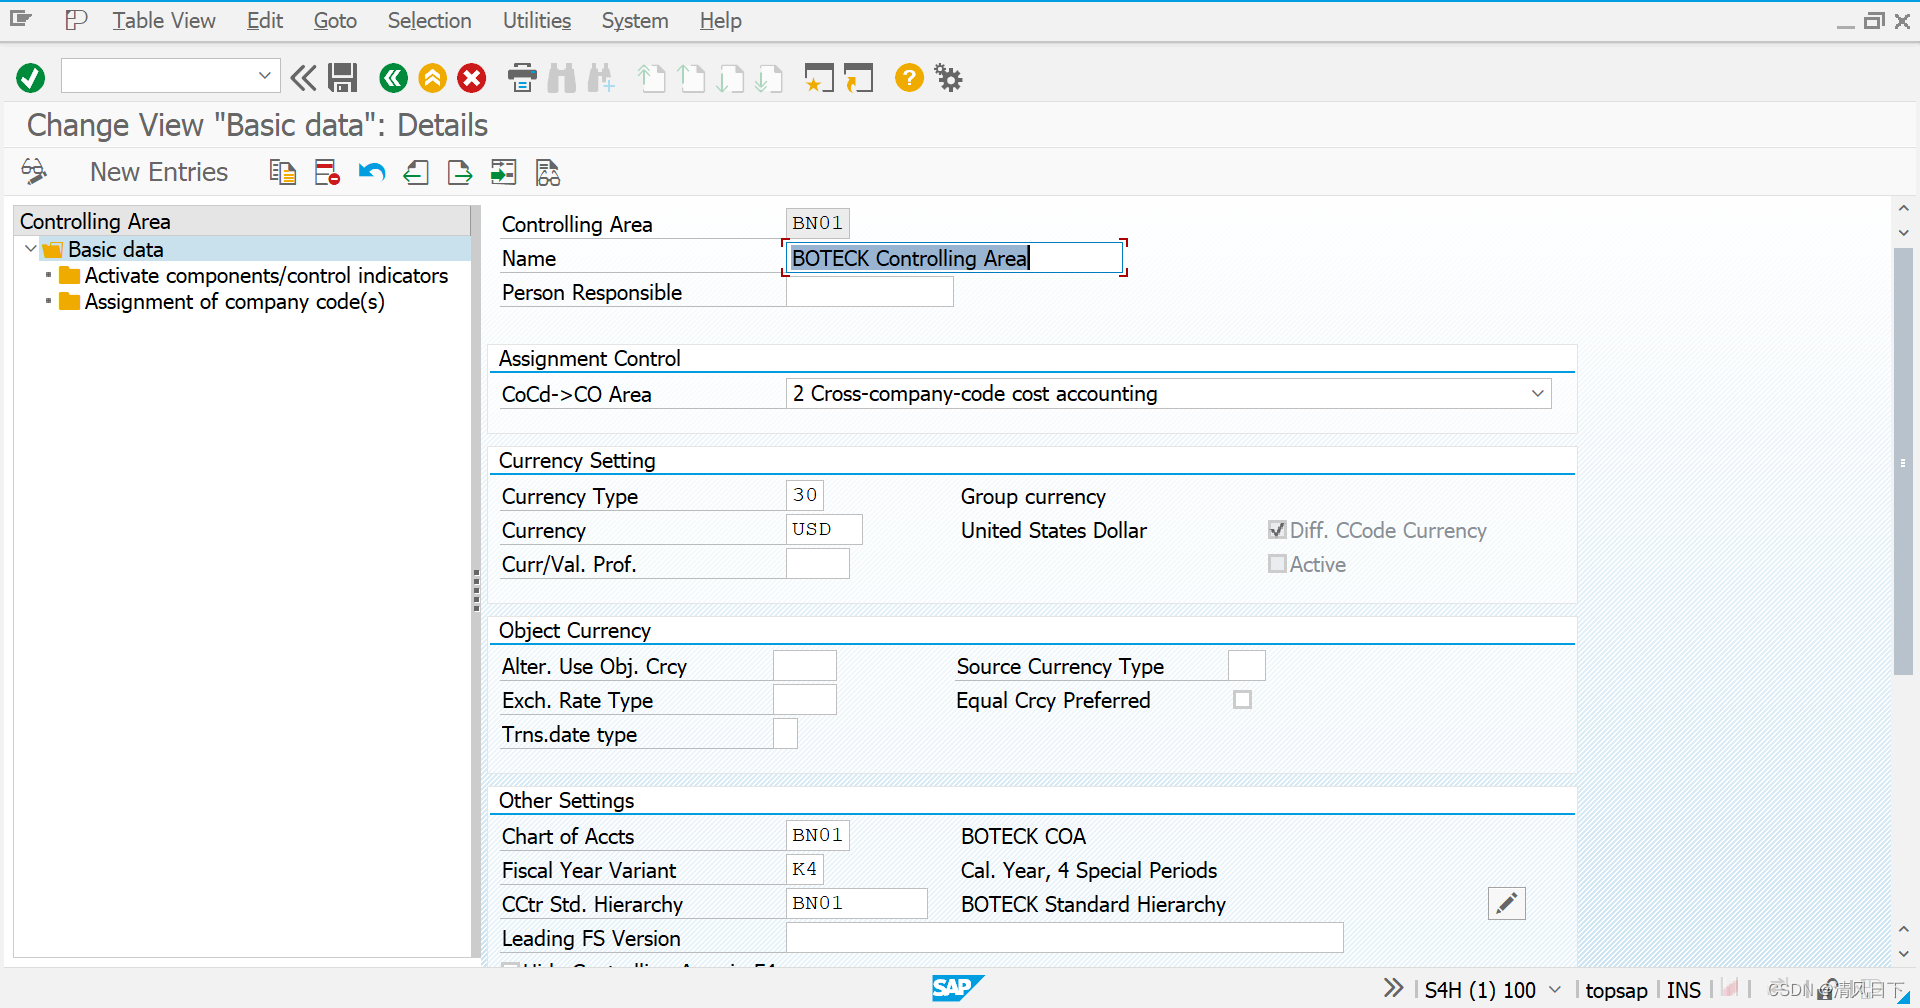Click the Generate Shortcut icon

click(x=859, y=78)
